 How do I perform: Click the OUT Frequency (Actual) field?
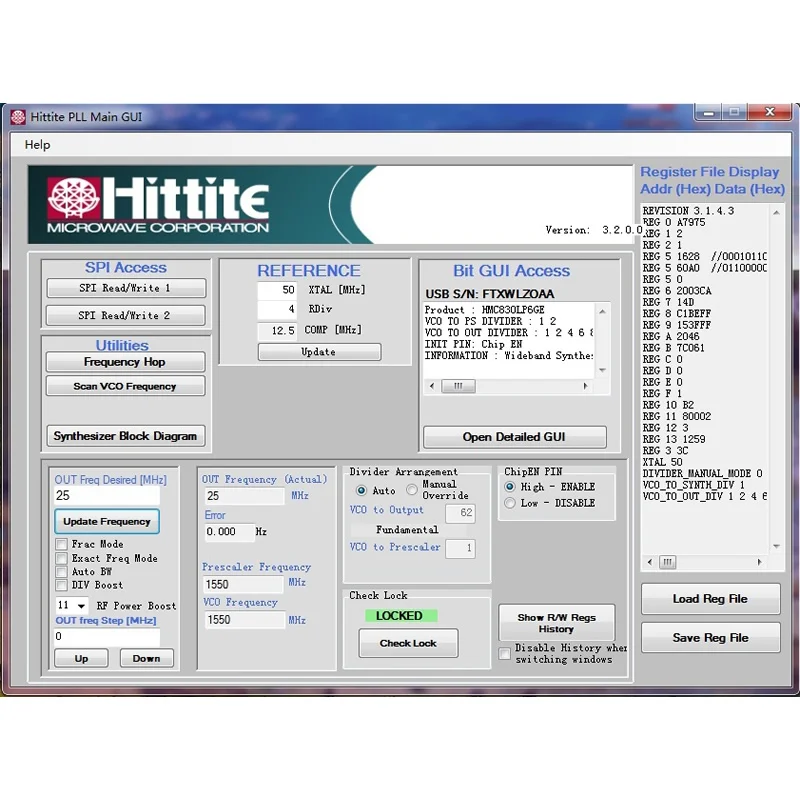pos(244,496)
